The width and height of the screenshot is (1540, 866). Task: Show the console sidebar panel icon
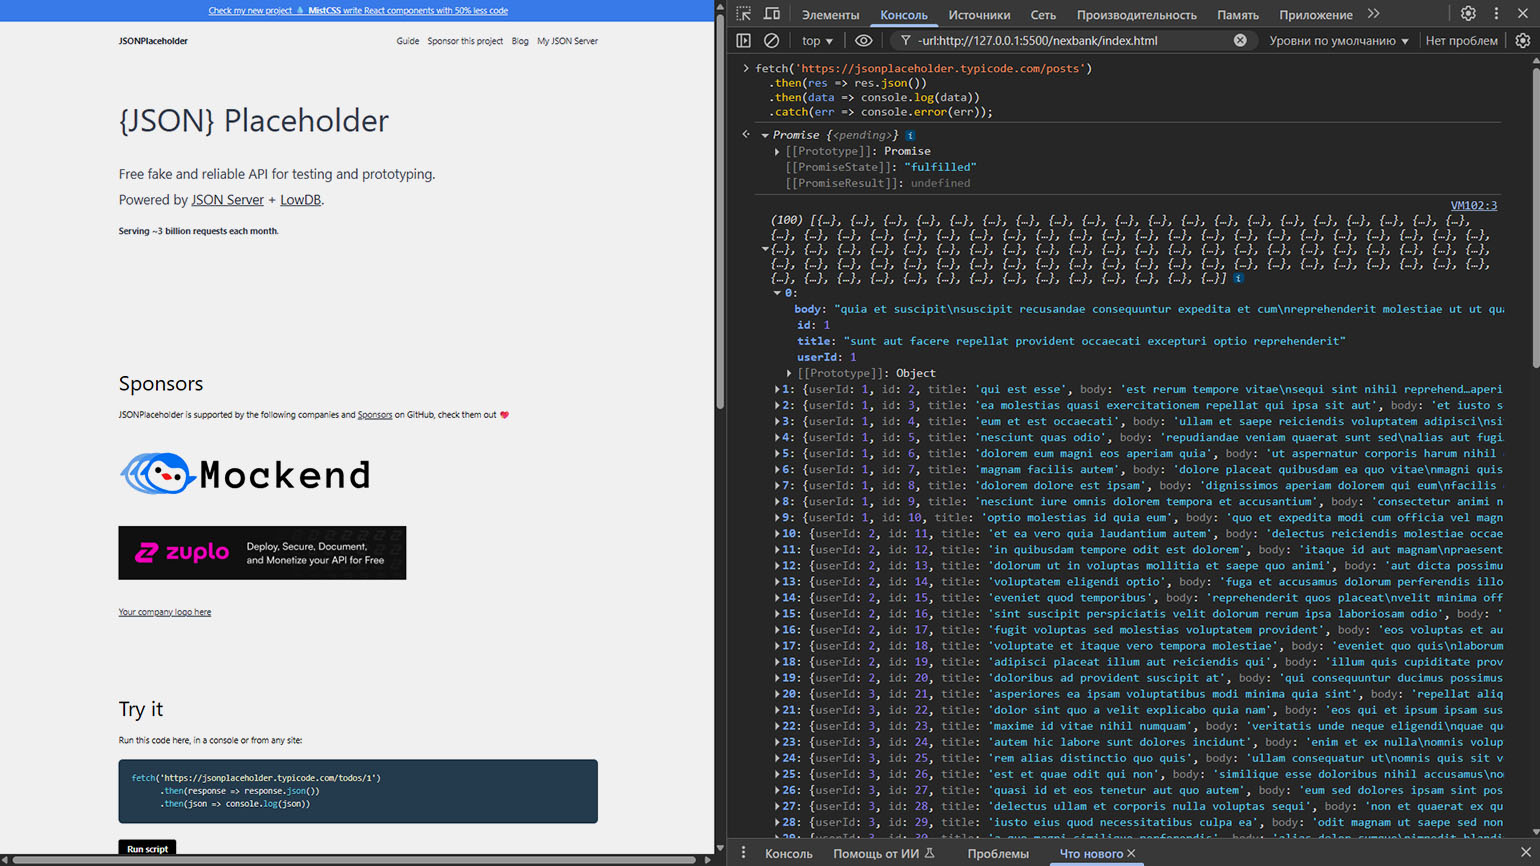[743, 41]
